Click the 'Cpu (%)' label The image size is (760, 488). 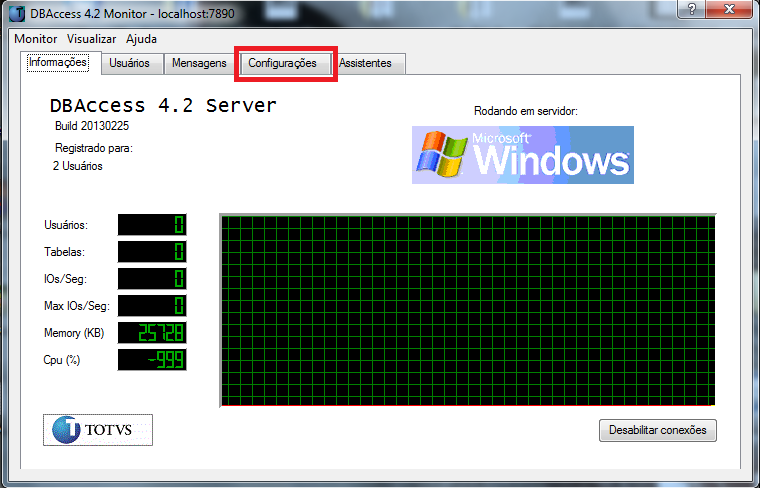62,361
